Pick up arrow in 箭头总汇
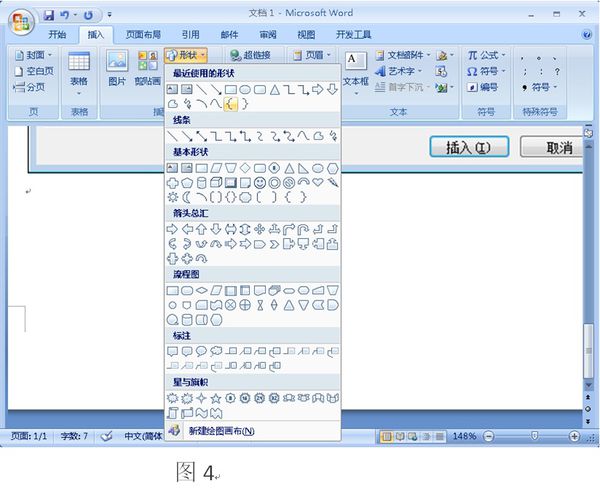 pyautogui.click(x=201, y=229)
